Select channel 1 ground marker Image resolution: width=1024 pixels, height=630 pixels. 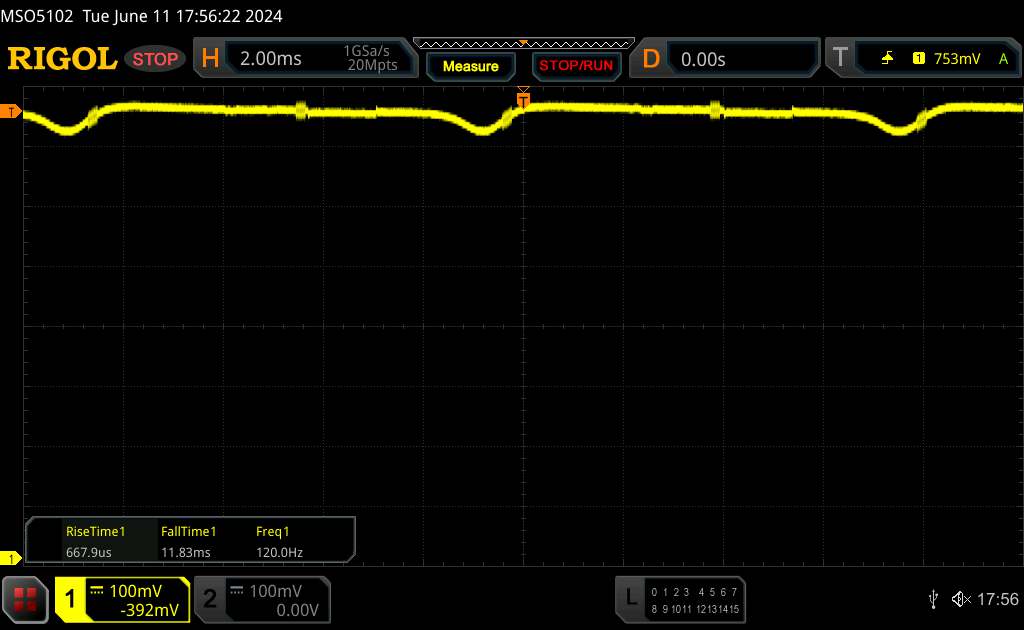pyautogui.click(x=10, y=558)
